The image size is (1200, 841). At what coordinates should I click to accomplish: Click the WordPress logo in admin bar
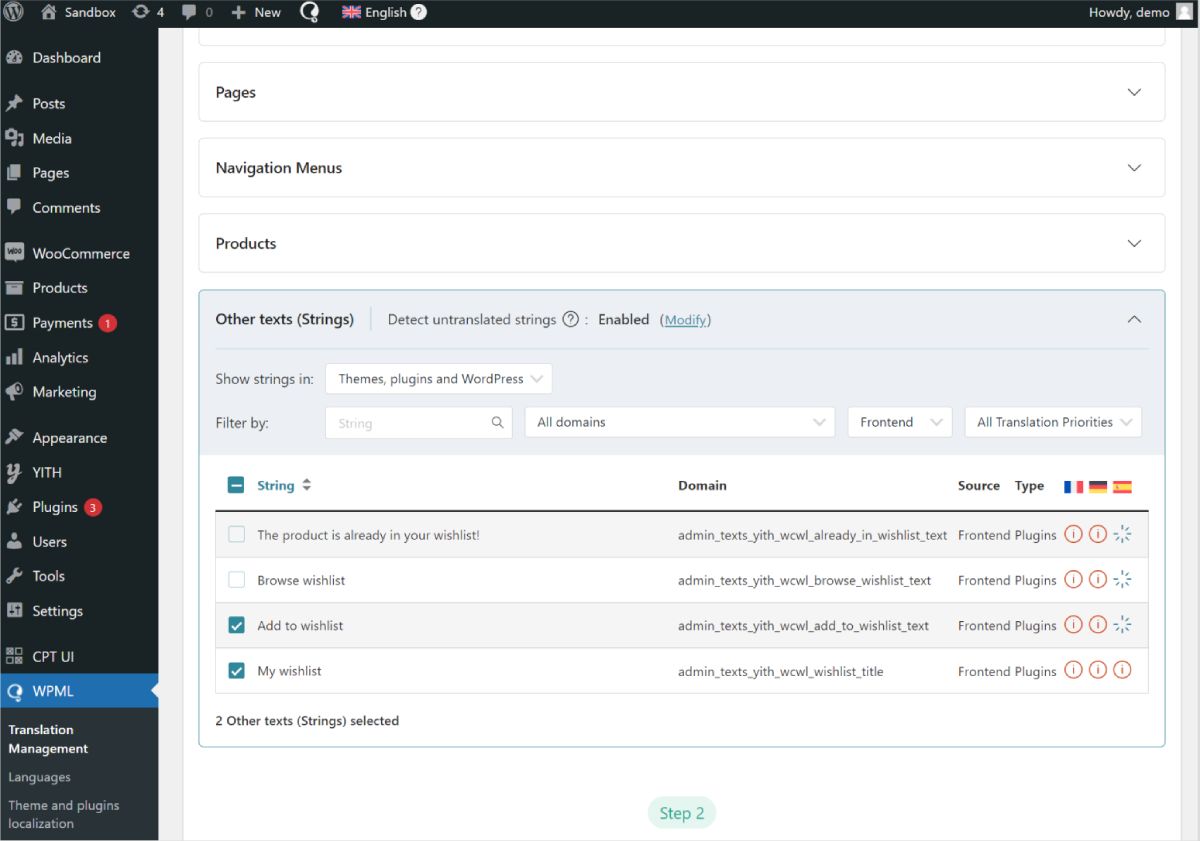13,12
